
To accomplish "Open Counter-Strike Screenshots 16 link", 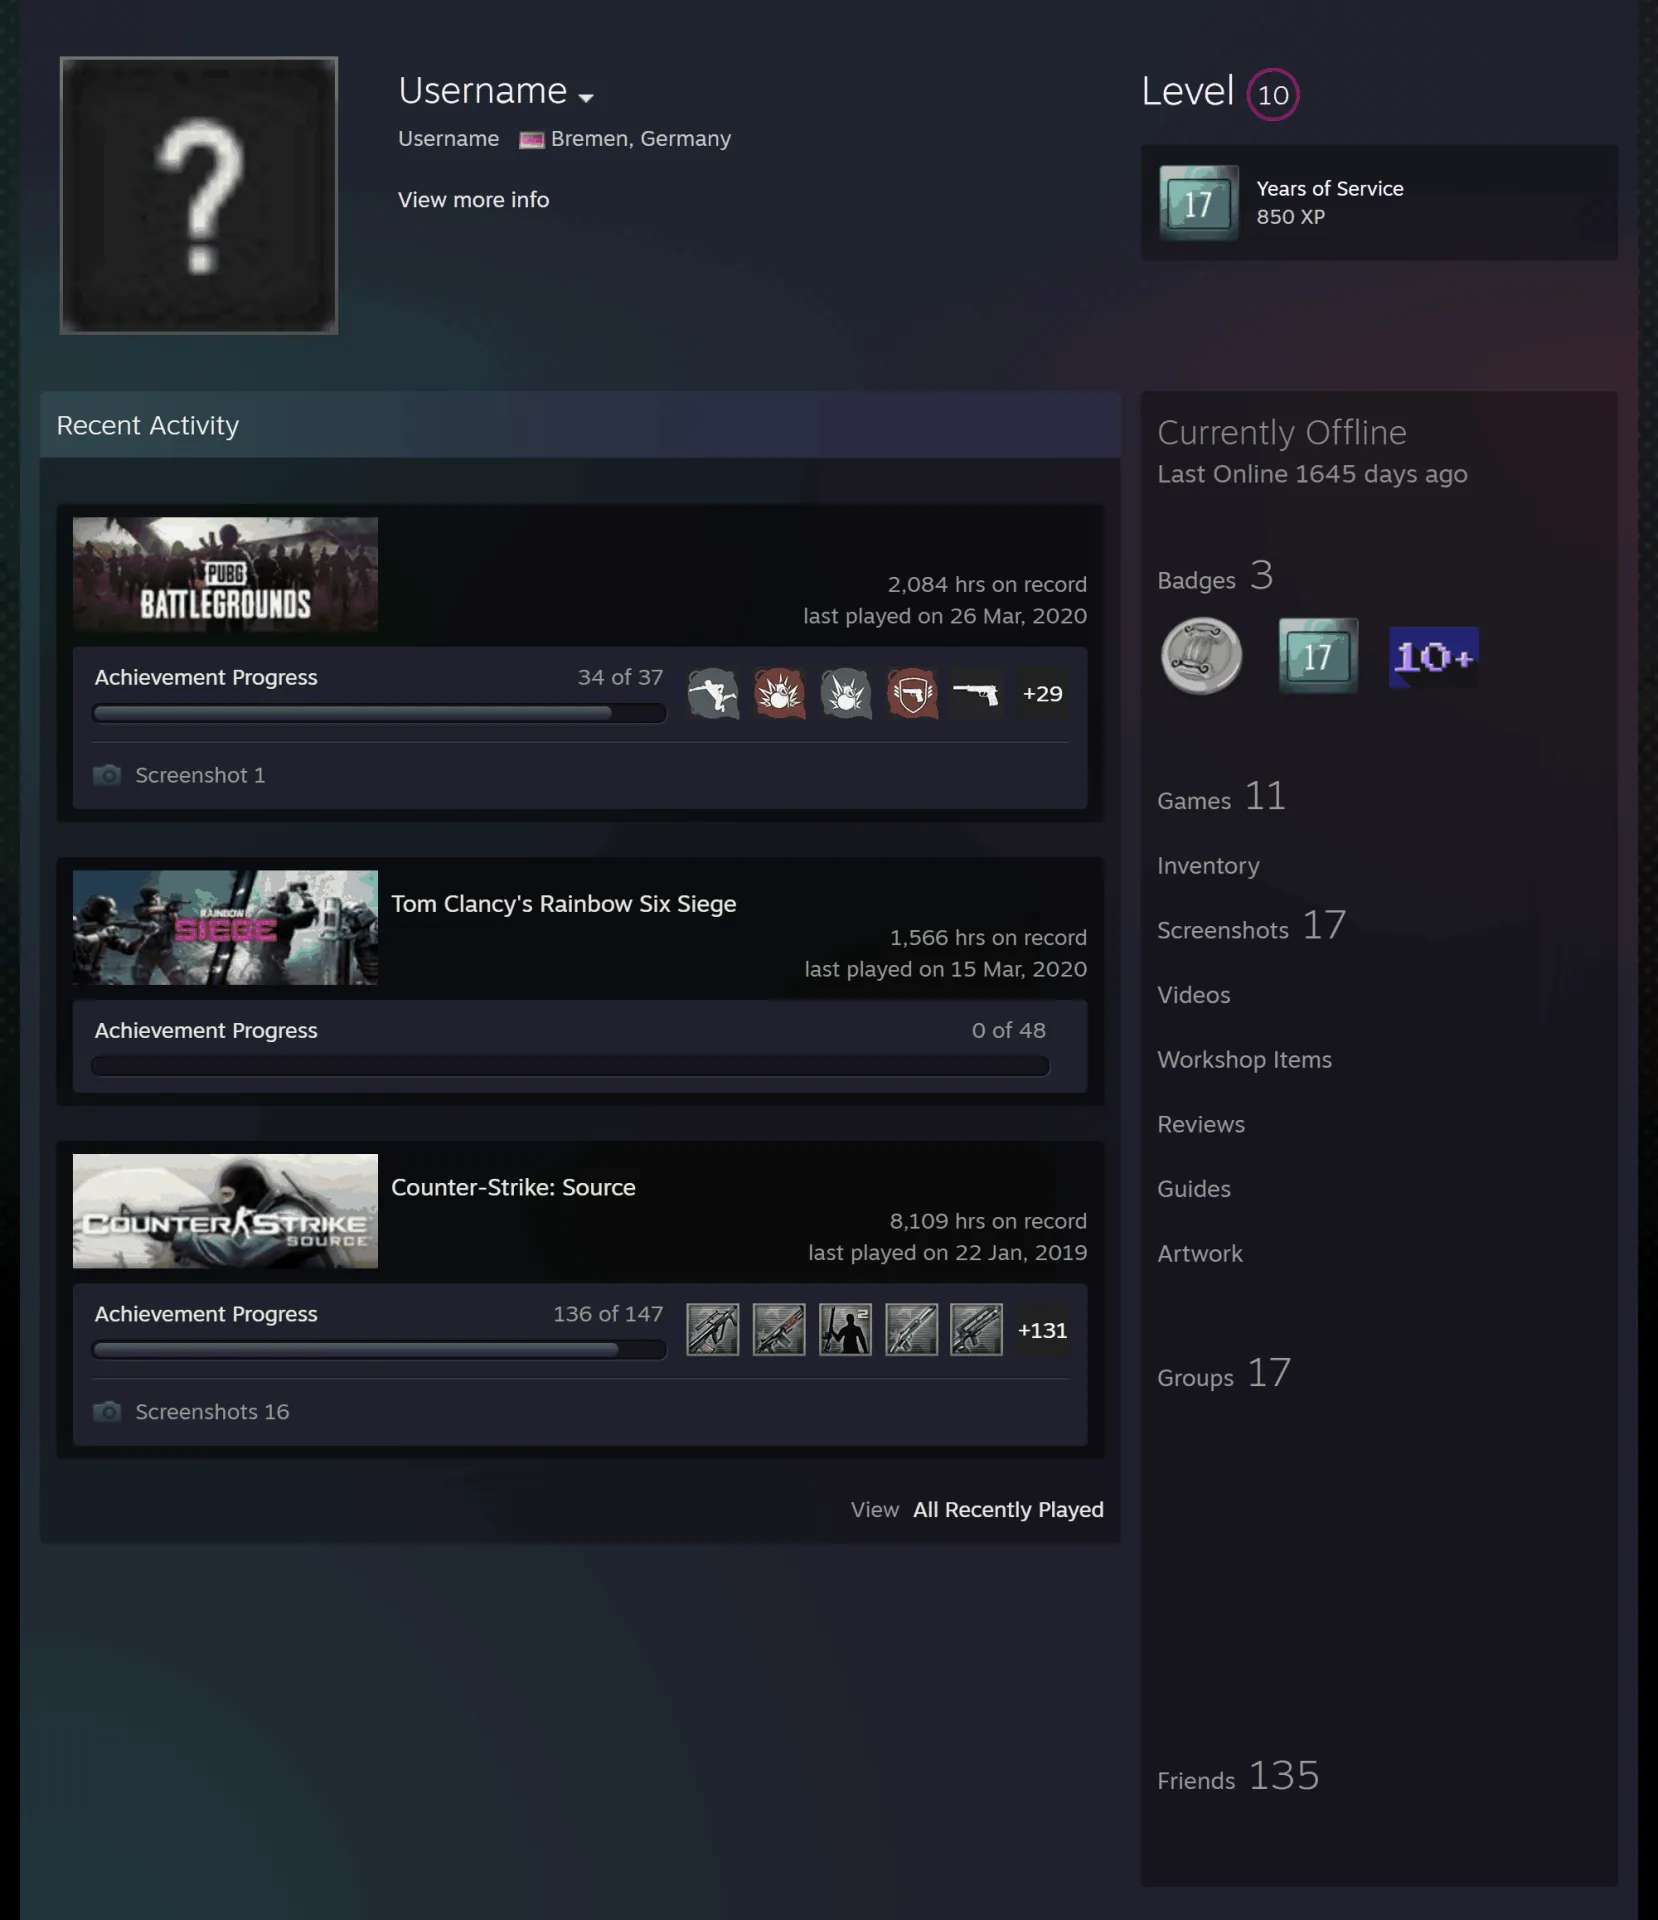I will click(x=212, y=1412).
